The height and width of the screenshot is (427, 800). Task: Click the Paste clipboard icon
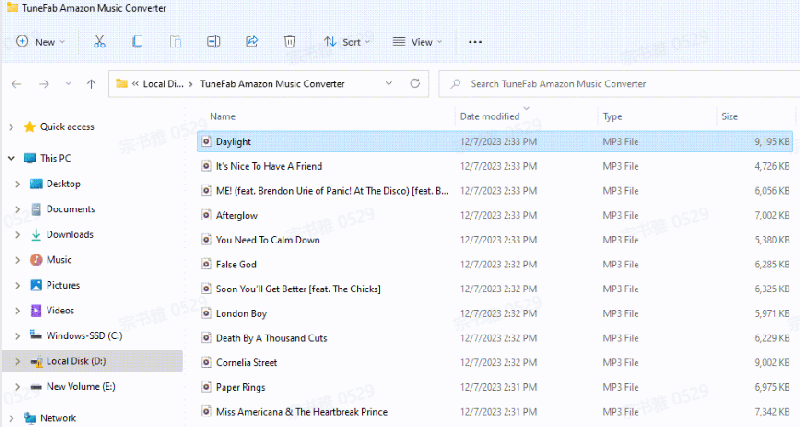point(176,42)
